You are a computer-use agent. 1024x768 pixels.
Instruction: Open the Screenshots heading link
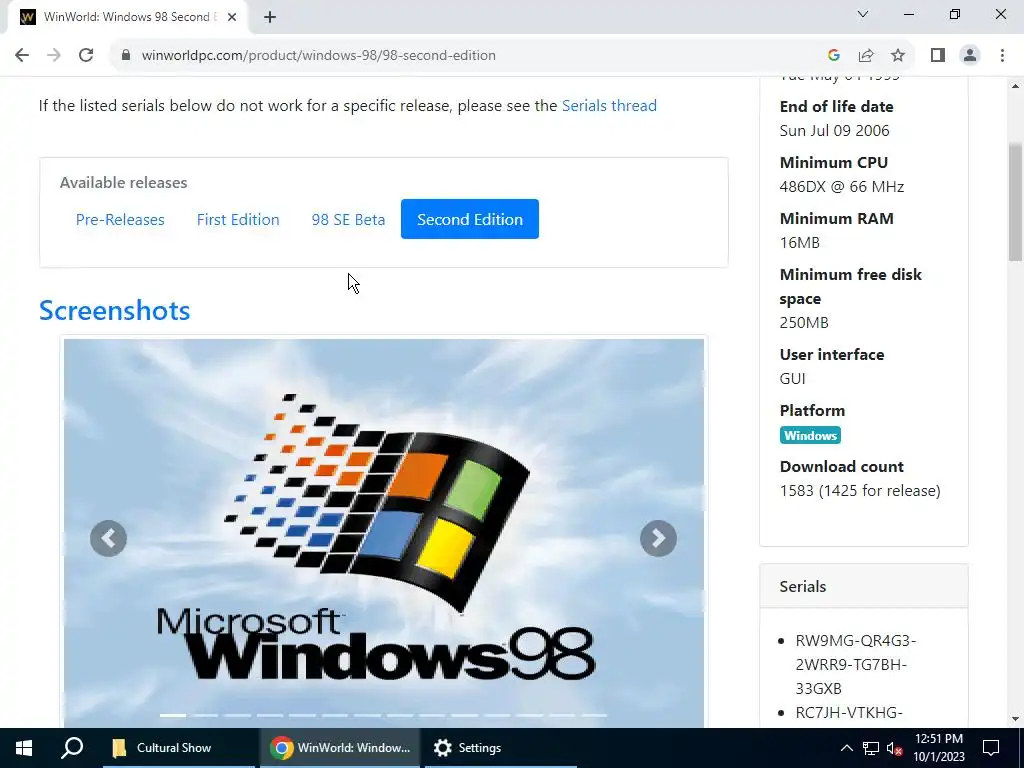click(x=114, y=311)
